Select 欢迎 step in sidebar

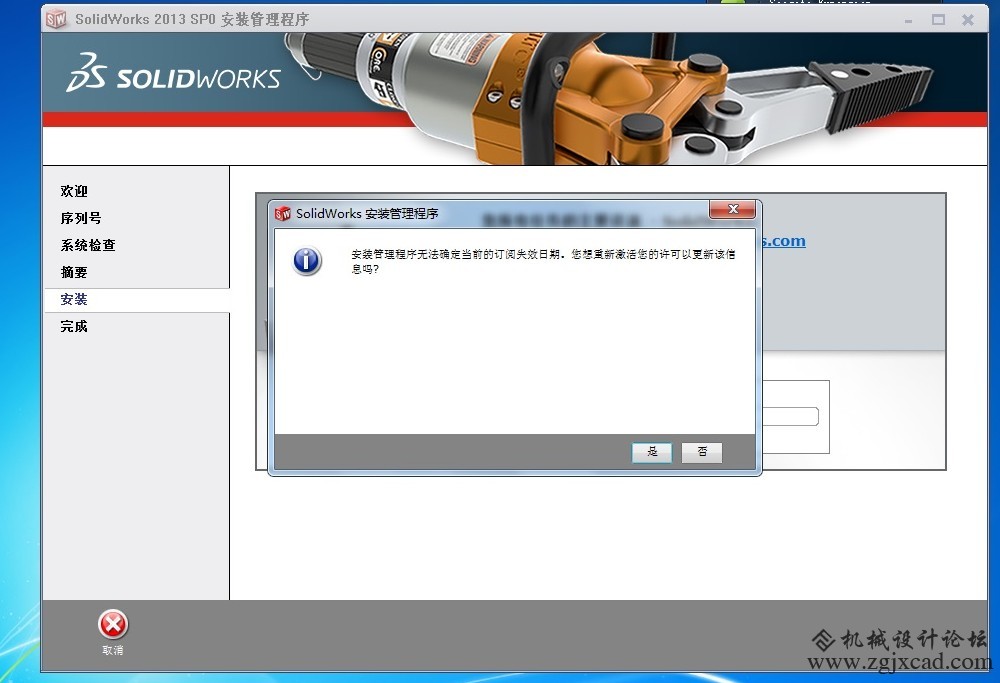coord(74,191)
